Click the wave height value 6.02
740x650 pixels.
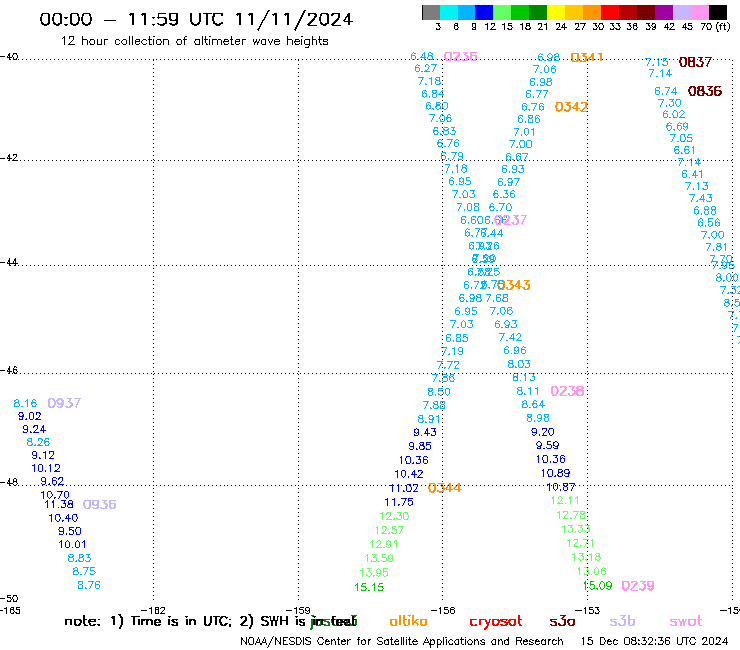coord(674,115)
